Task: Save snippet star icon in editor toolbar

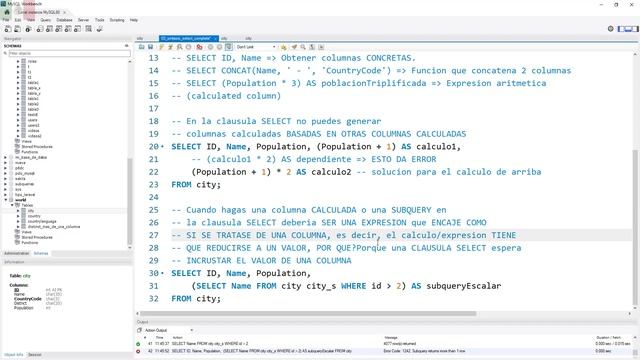Action: point(284,47)
